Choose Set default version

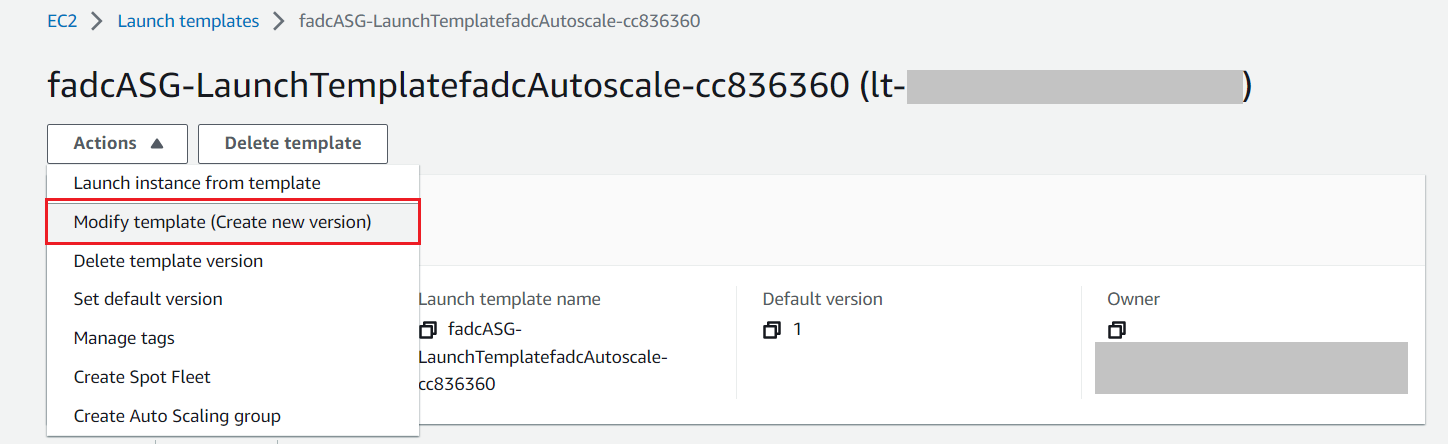click(x=148, y=299)
